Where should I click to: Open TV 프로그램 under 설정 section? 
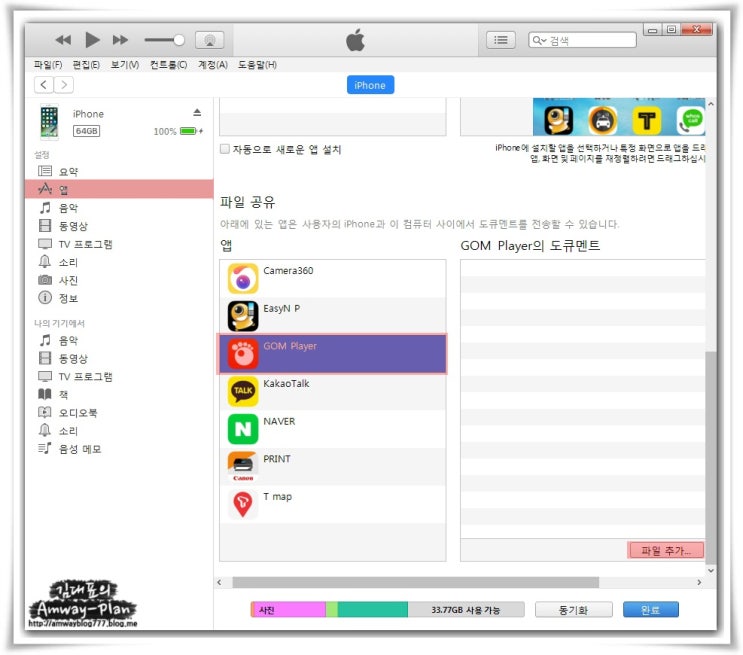[x=118, y=244]
